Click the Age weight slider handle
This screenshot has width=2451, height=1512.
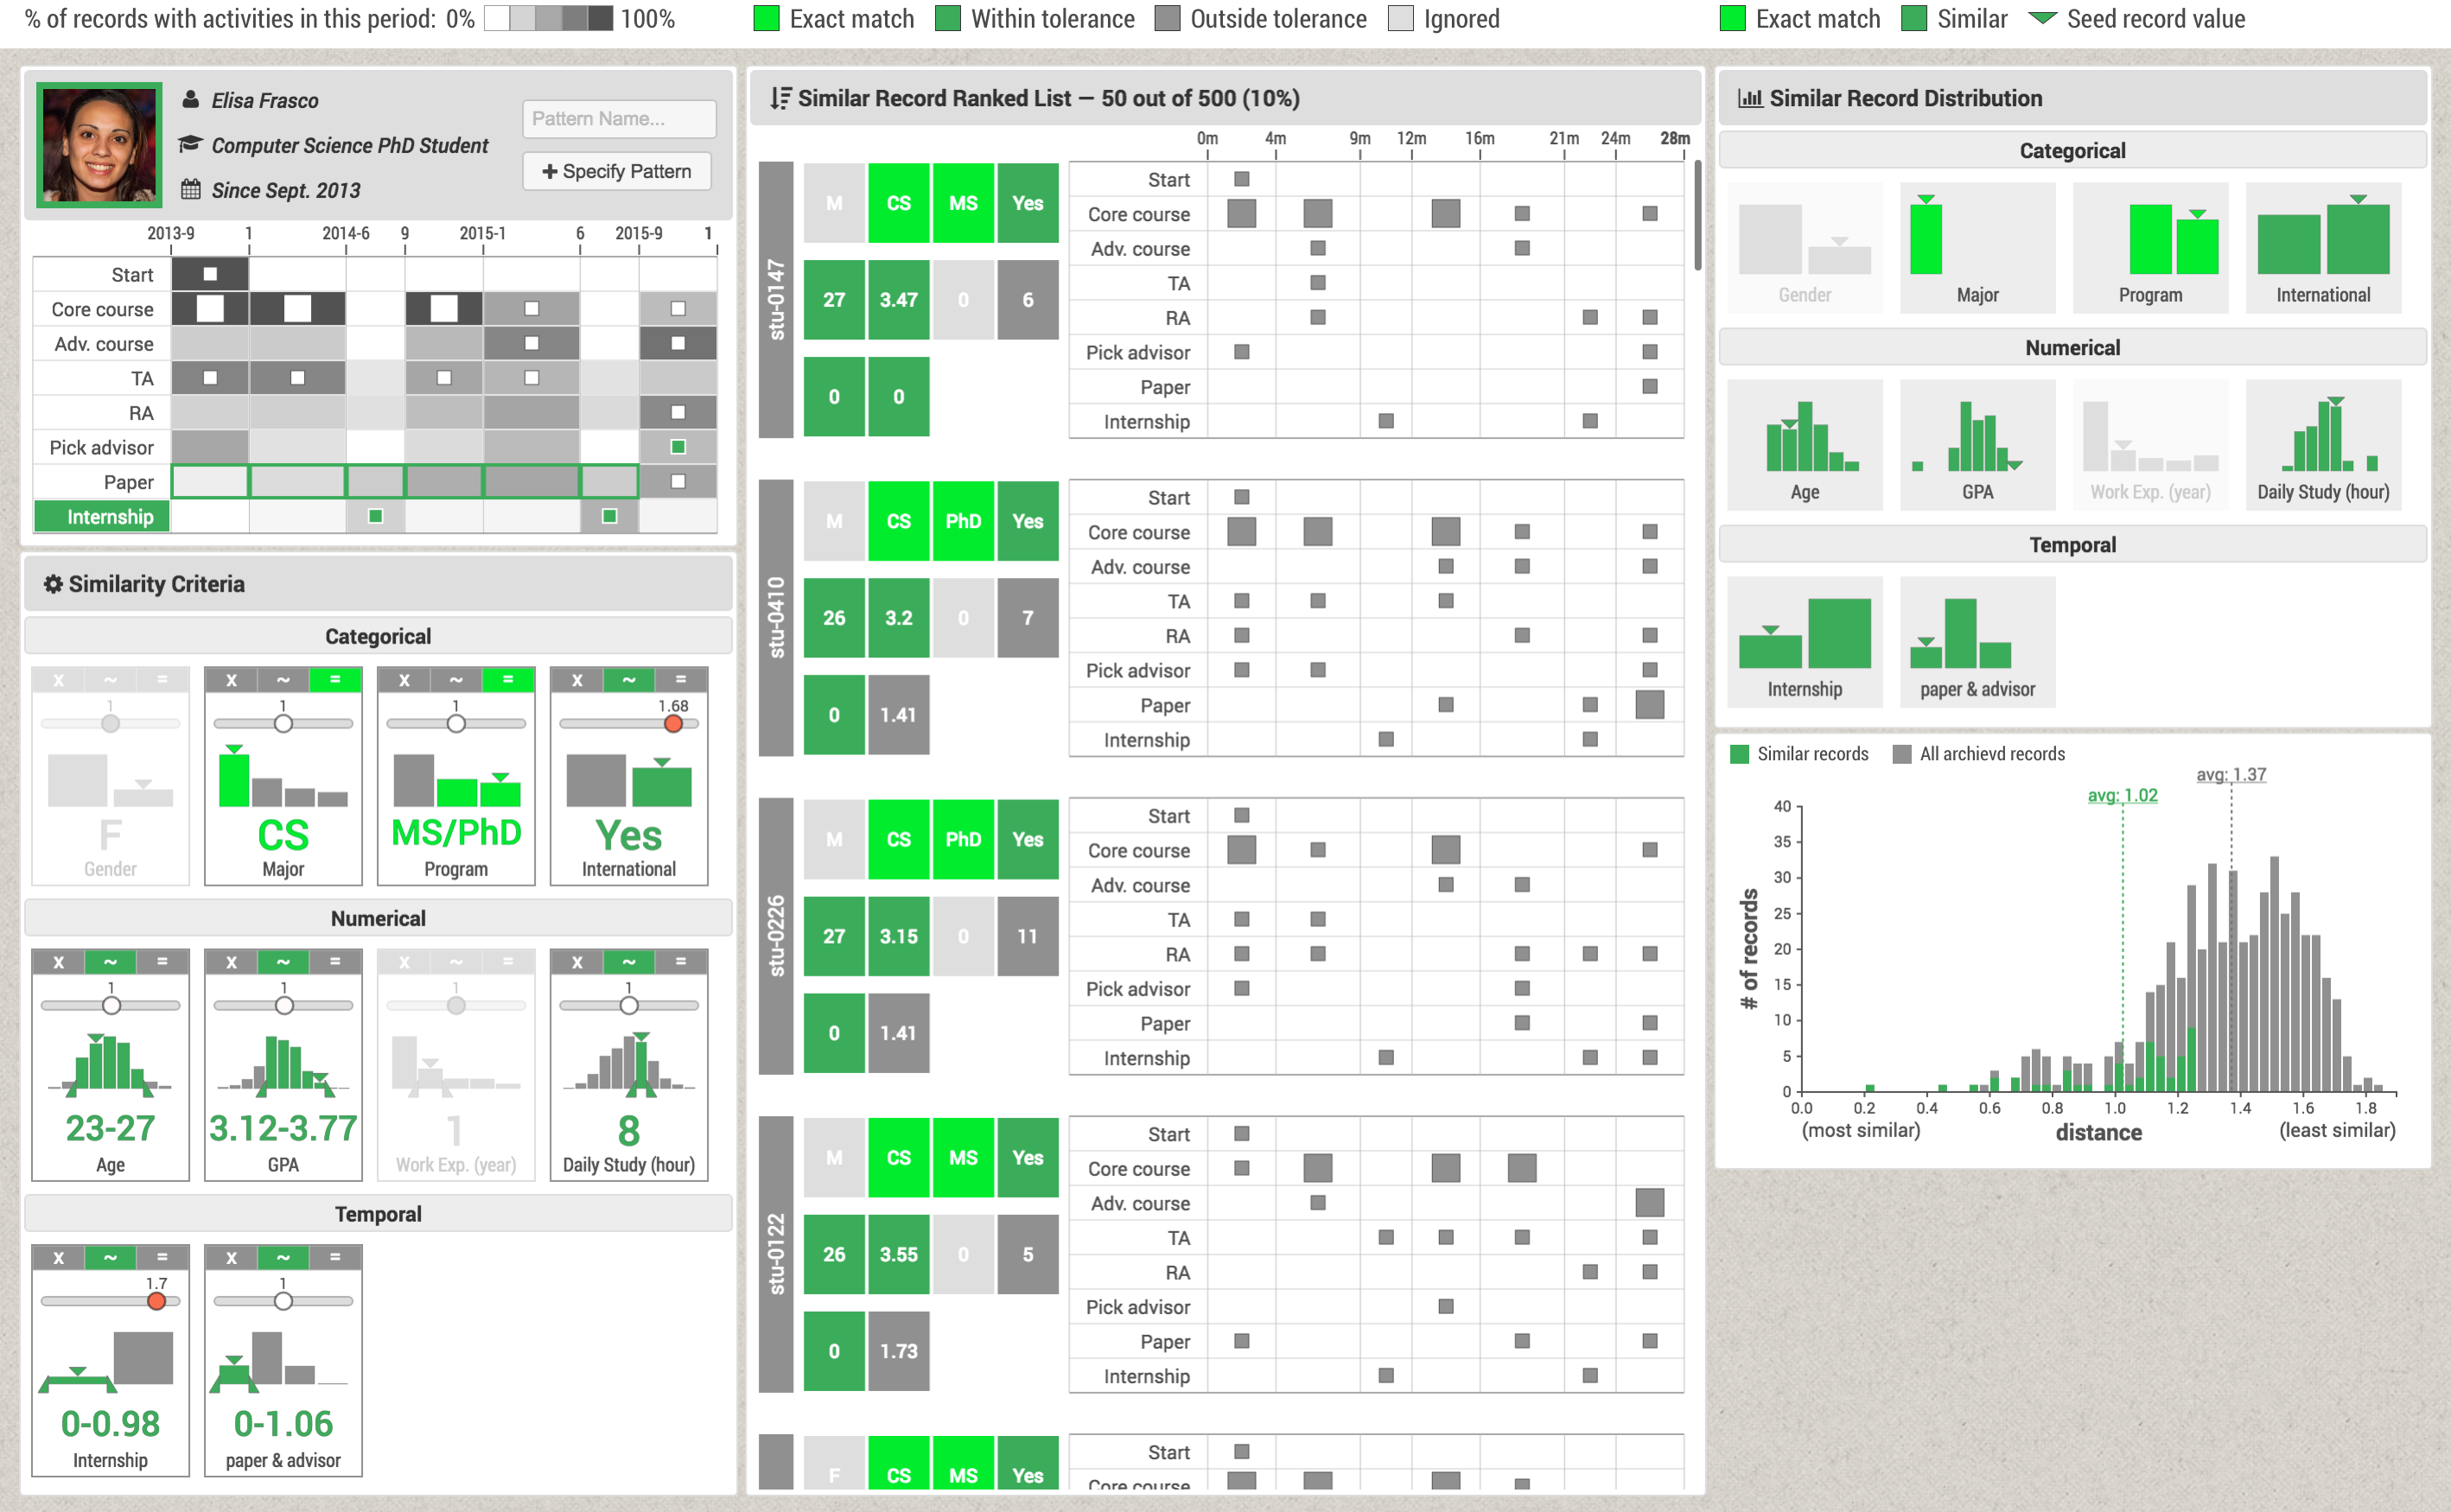[x=111, y=1005]
